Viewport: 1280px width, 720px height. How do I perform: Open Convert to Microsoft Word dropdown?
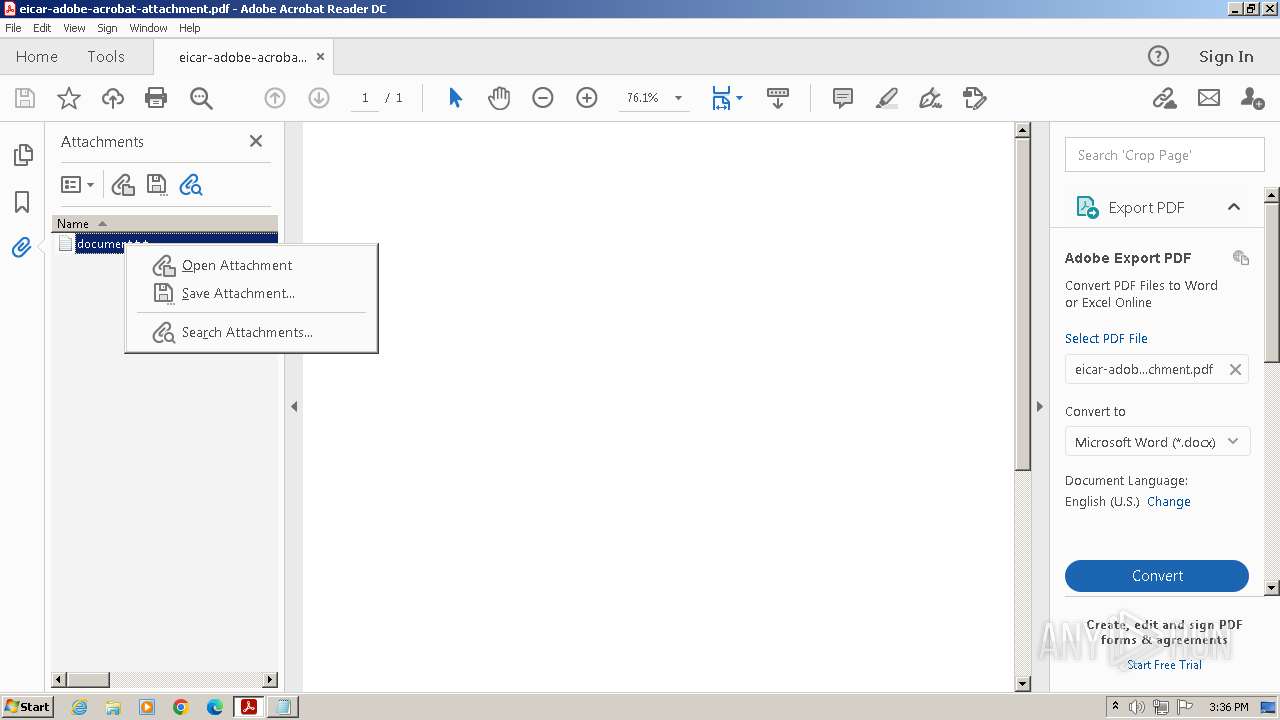click(x=1157, y=442)
